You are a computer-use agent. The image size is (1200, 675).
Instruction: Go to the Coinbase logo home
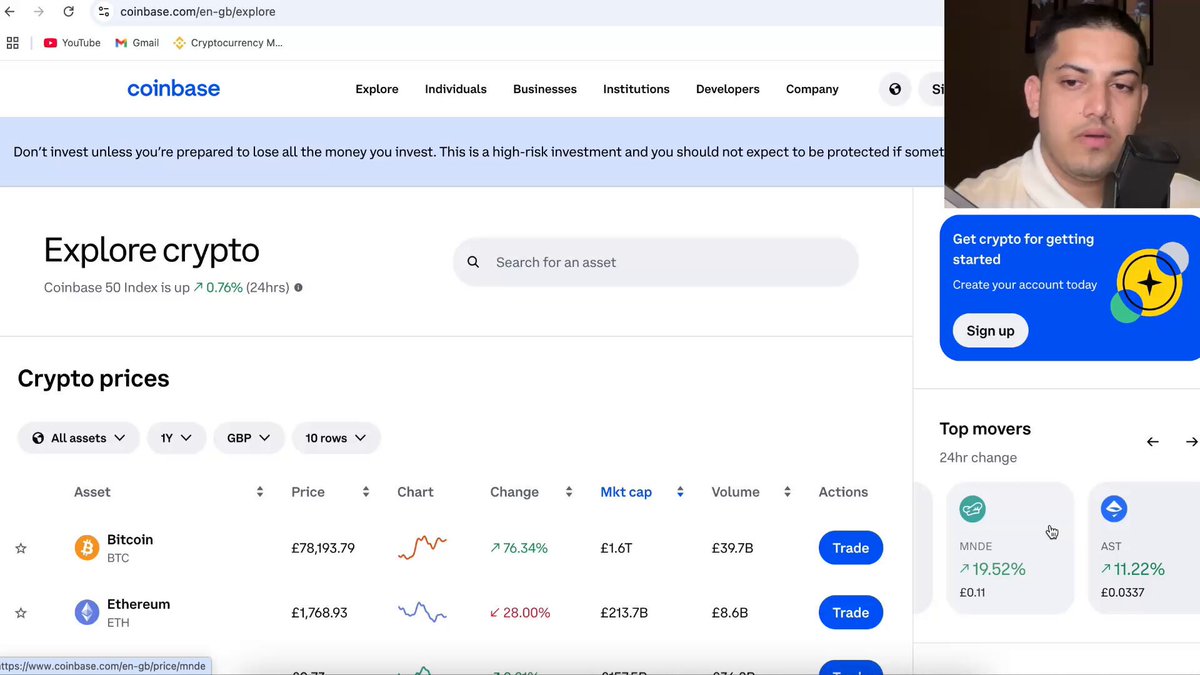[x=173, y=89]
